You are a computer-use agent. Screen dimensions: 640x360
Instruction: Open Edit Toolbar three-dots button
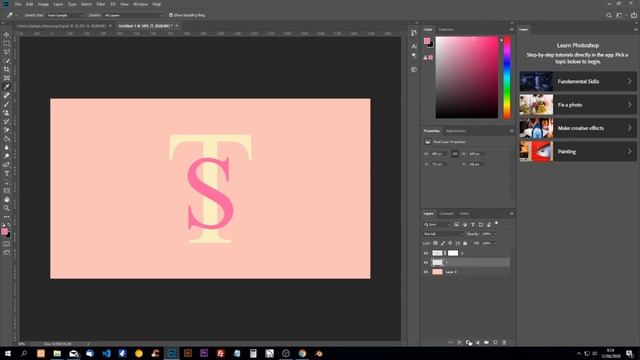click(7, 217)
